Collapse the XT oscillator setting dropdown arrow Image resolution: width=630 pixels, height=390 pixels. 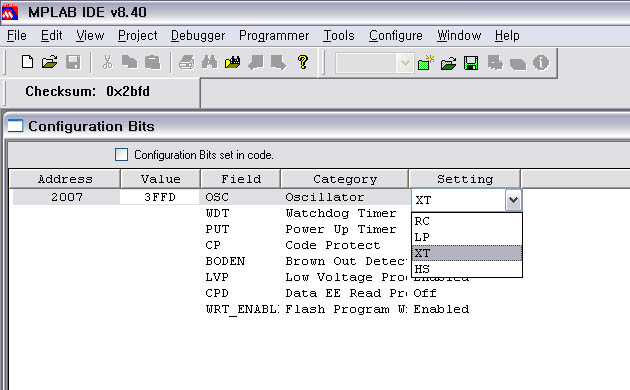[x=513, y=200]
